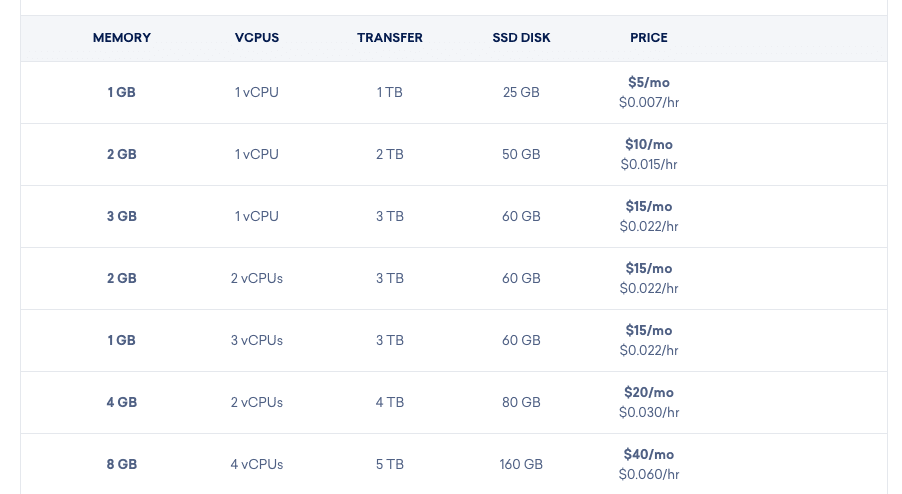This screenshot has width=902, height=494.
Task: Click the VCPUS column header
Action: point(257,38)
